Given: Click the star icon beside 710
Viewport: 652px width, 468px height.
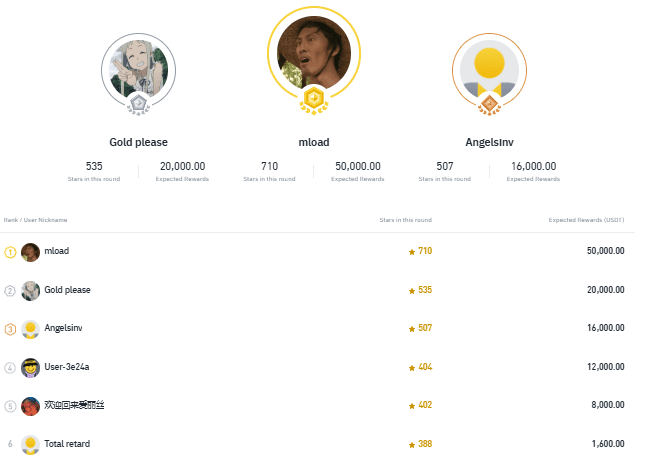Looking at the screenshot, I should coord(411,252).
